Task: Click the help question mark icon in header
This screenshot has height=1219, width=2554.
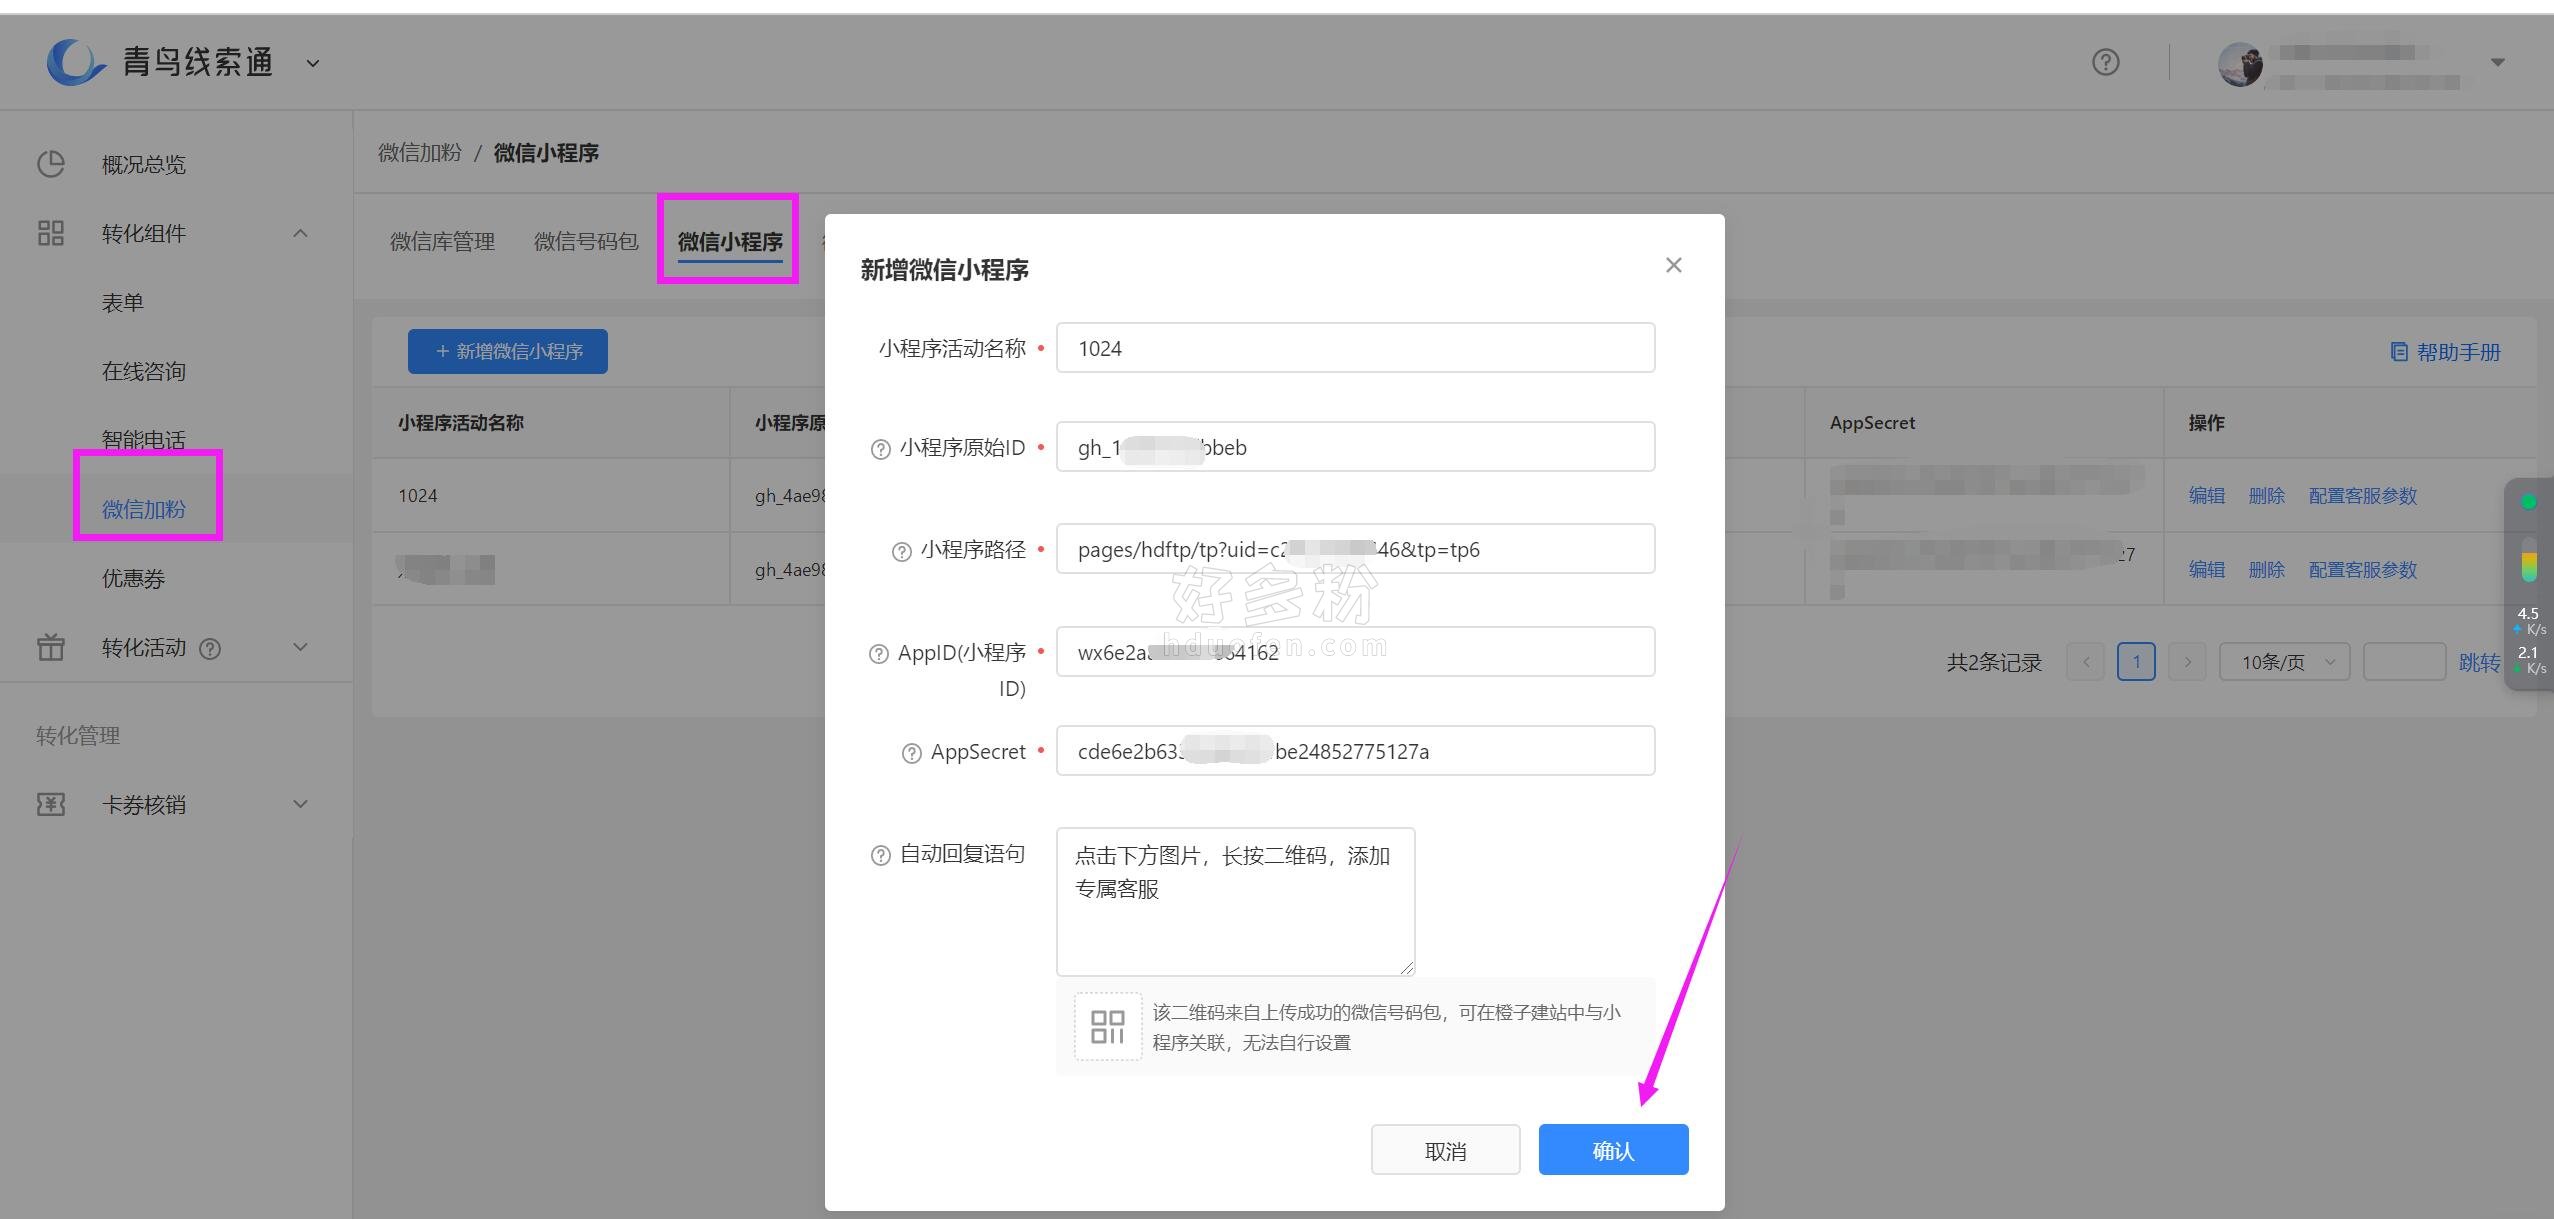Action: 2105,62
